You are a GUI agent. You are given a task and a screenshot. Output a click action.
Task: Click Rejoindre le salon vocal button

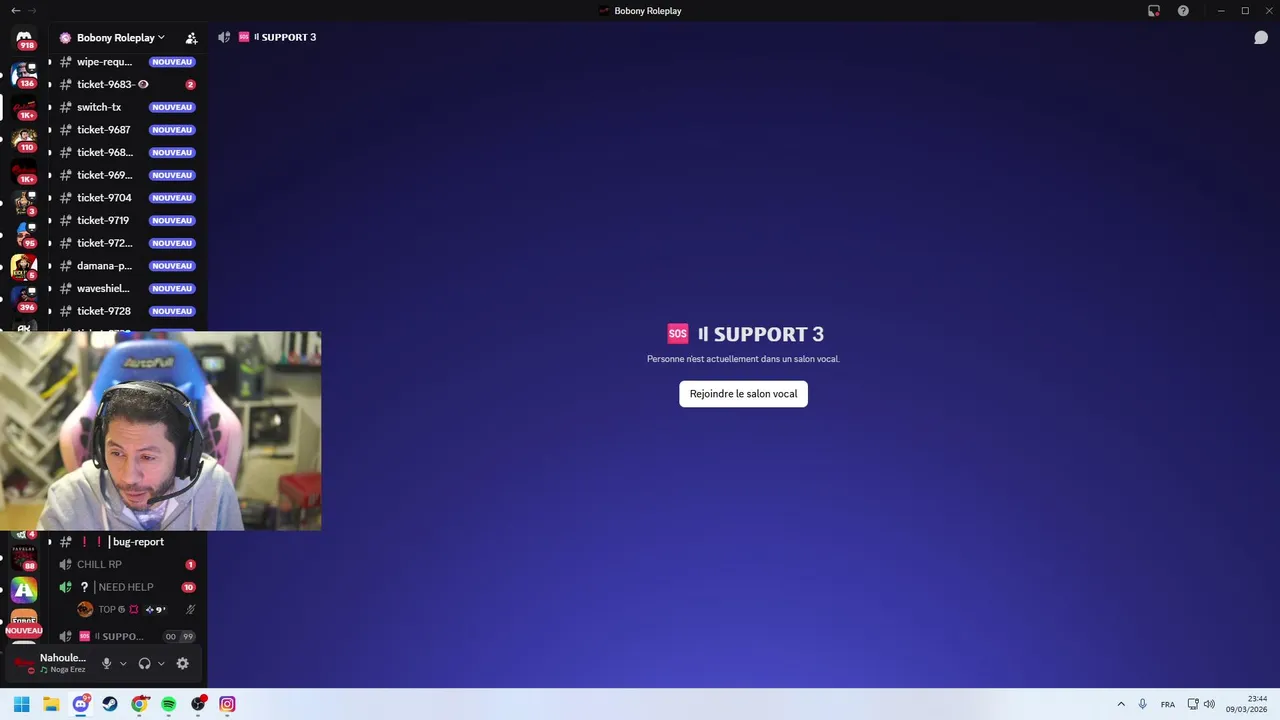pyautogui.click(x=743, y=394)
